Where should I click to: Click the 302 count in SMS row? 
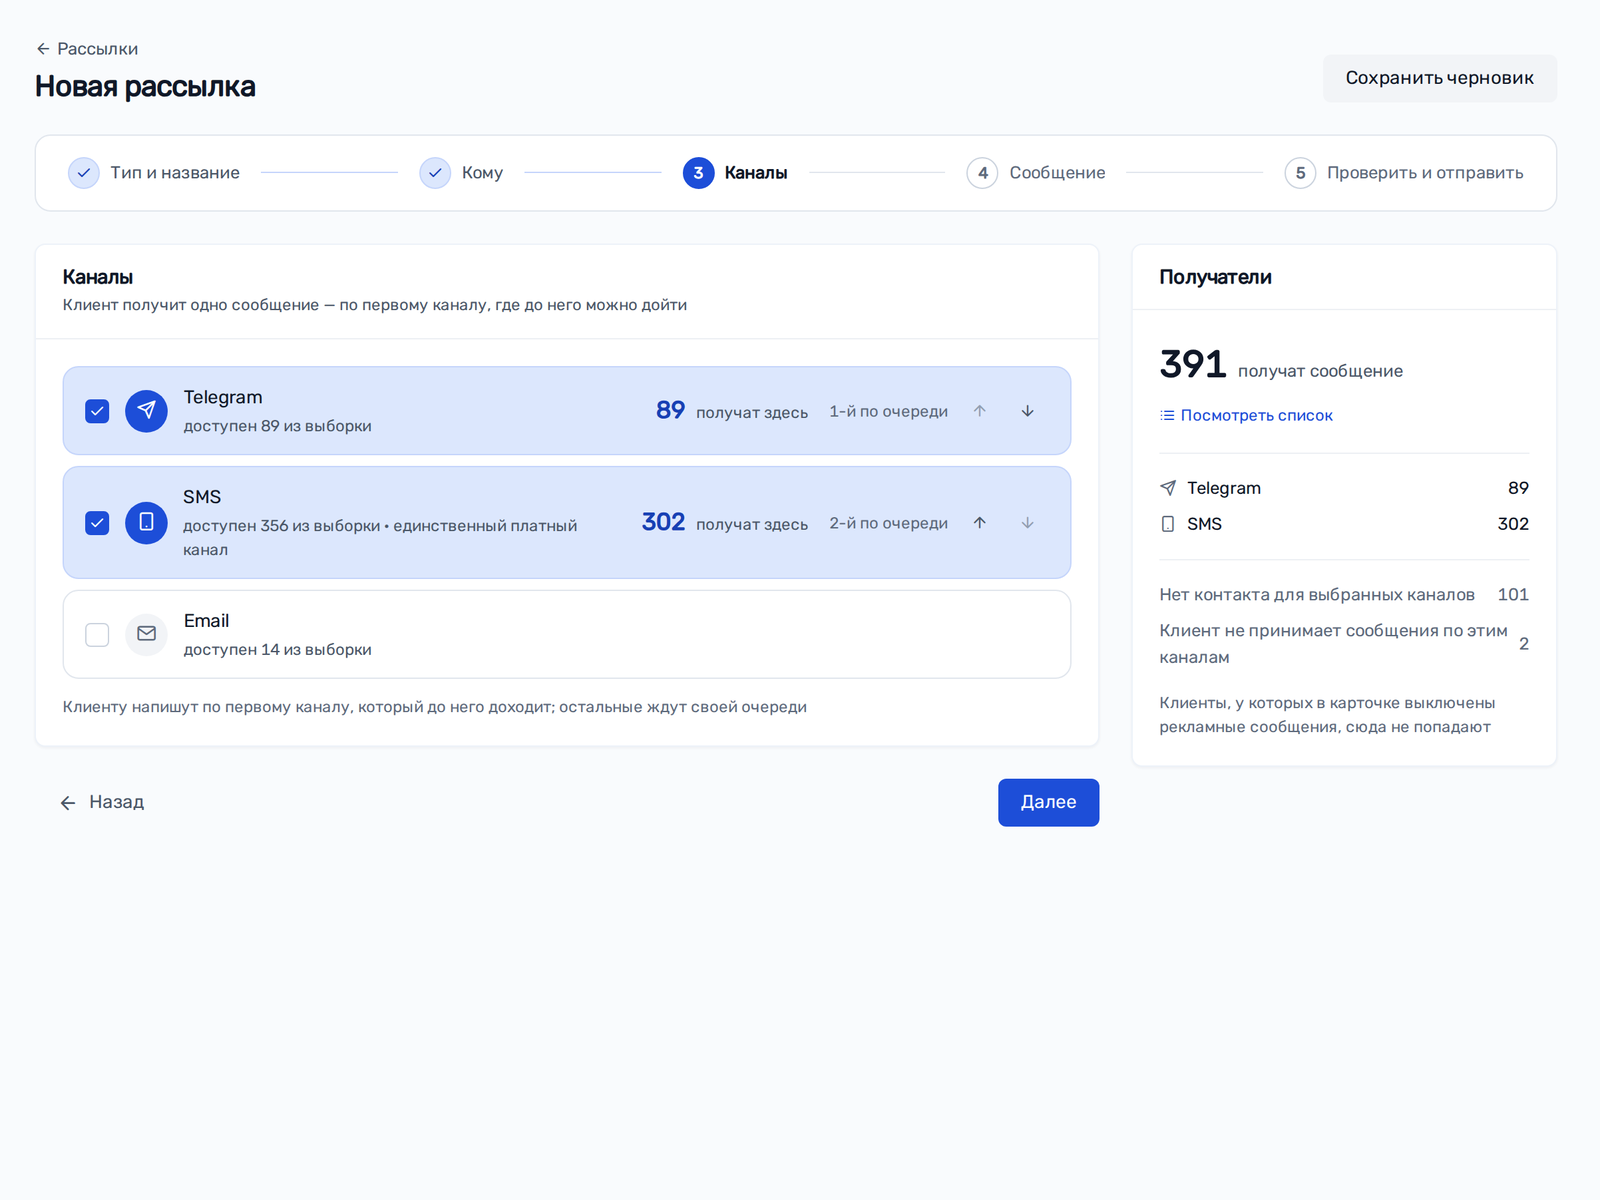tap(663, 522)
